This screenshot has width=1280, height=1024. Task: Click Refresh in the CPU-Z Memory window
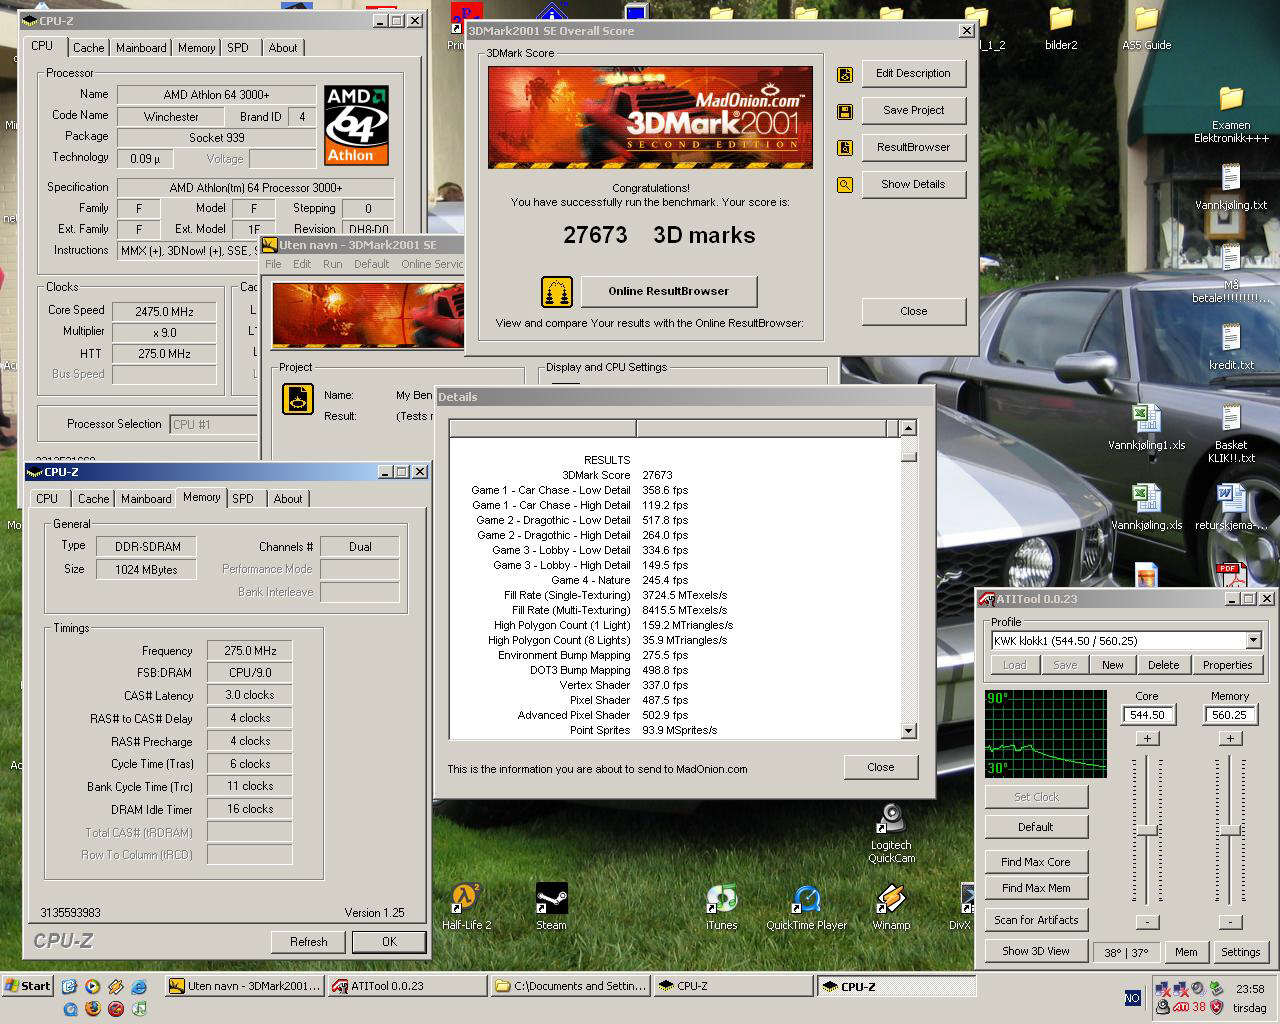click(309, 942)
